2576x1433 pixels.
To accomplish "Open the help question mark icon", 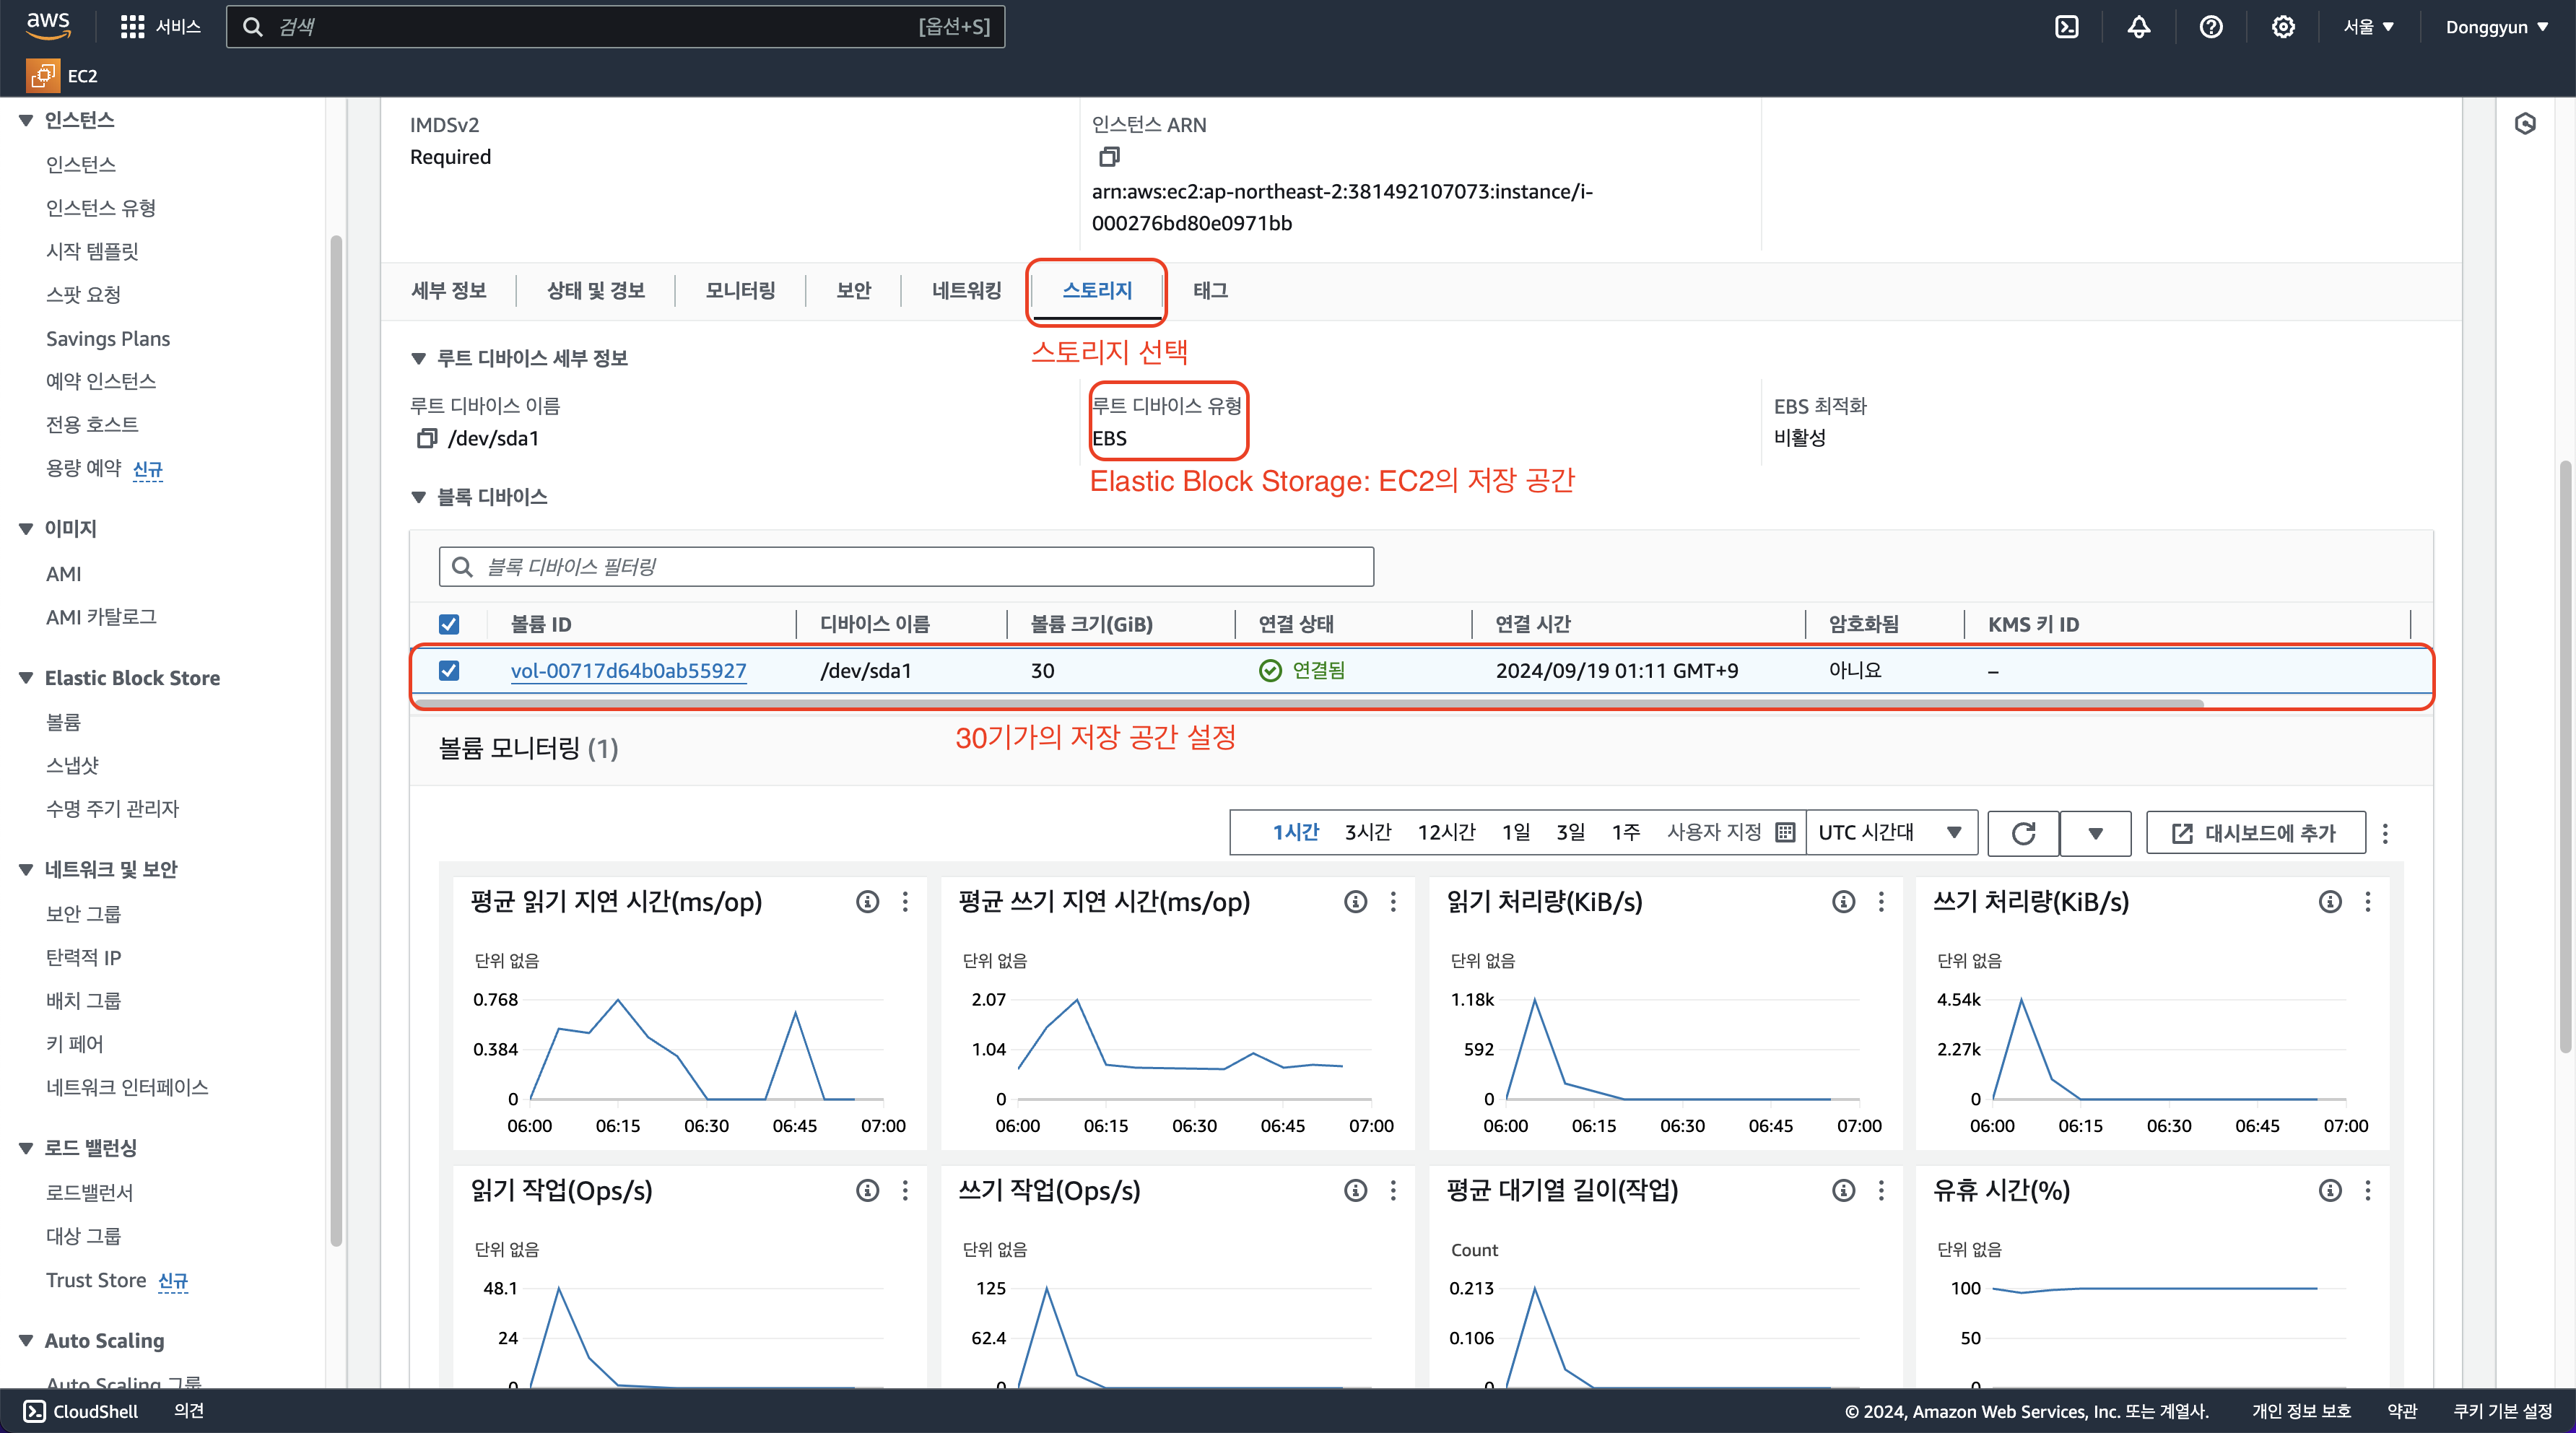I will 2210,27.
